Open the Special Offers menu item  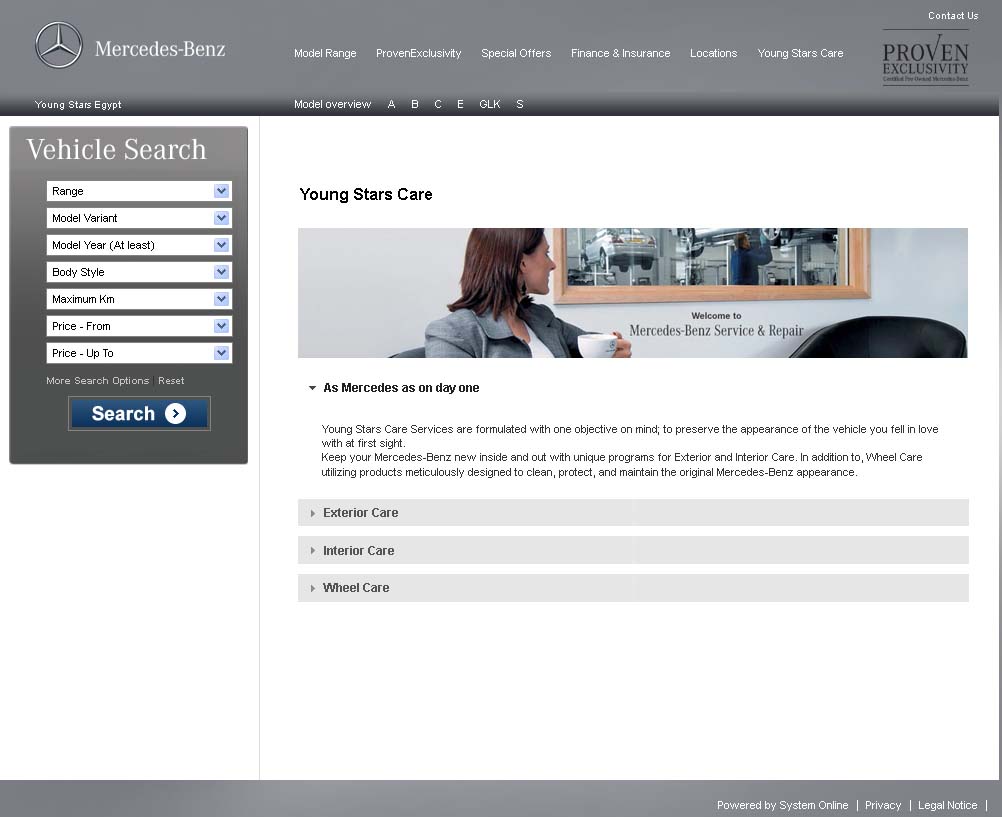pyautogui.click(x=516, y=54)
